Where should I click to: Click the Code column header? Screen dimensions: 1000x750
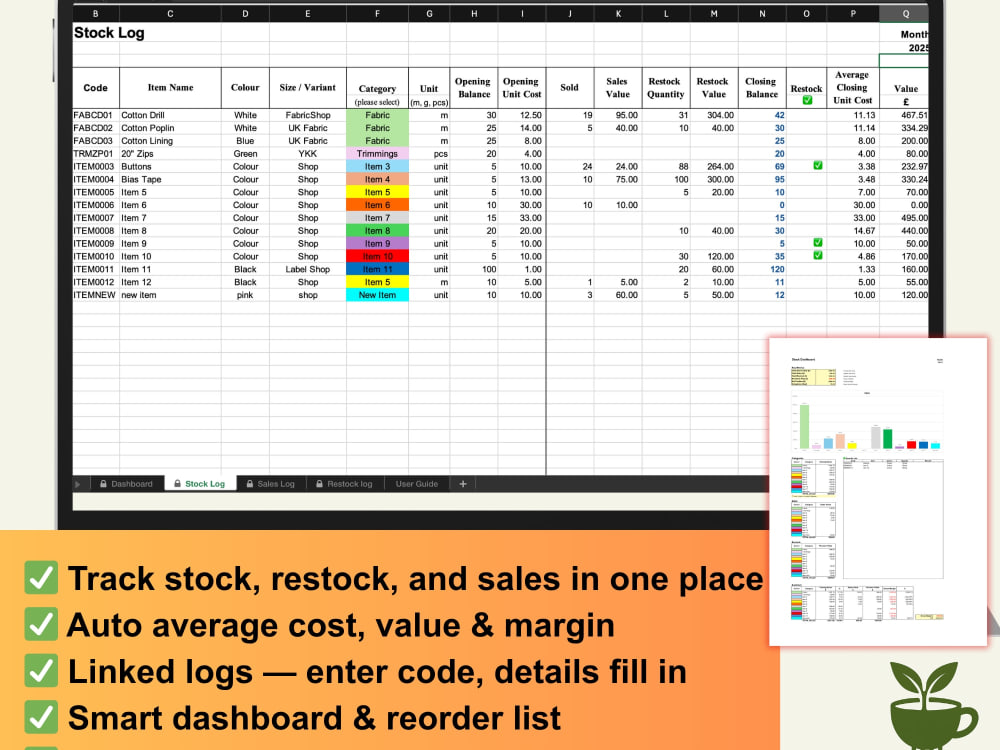pyautogui.click(x=96, y=88)
